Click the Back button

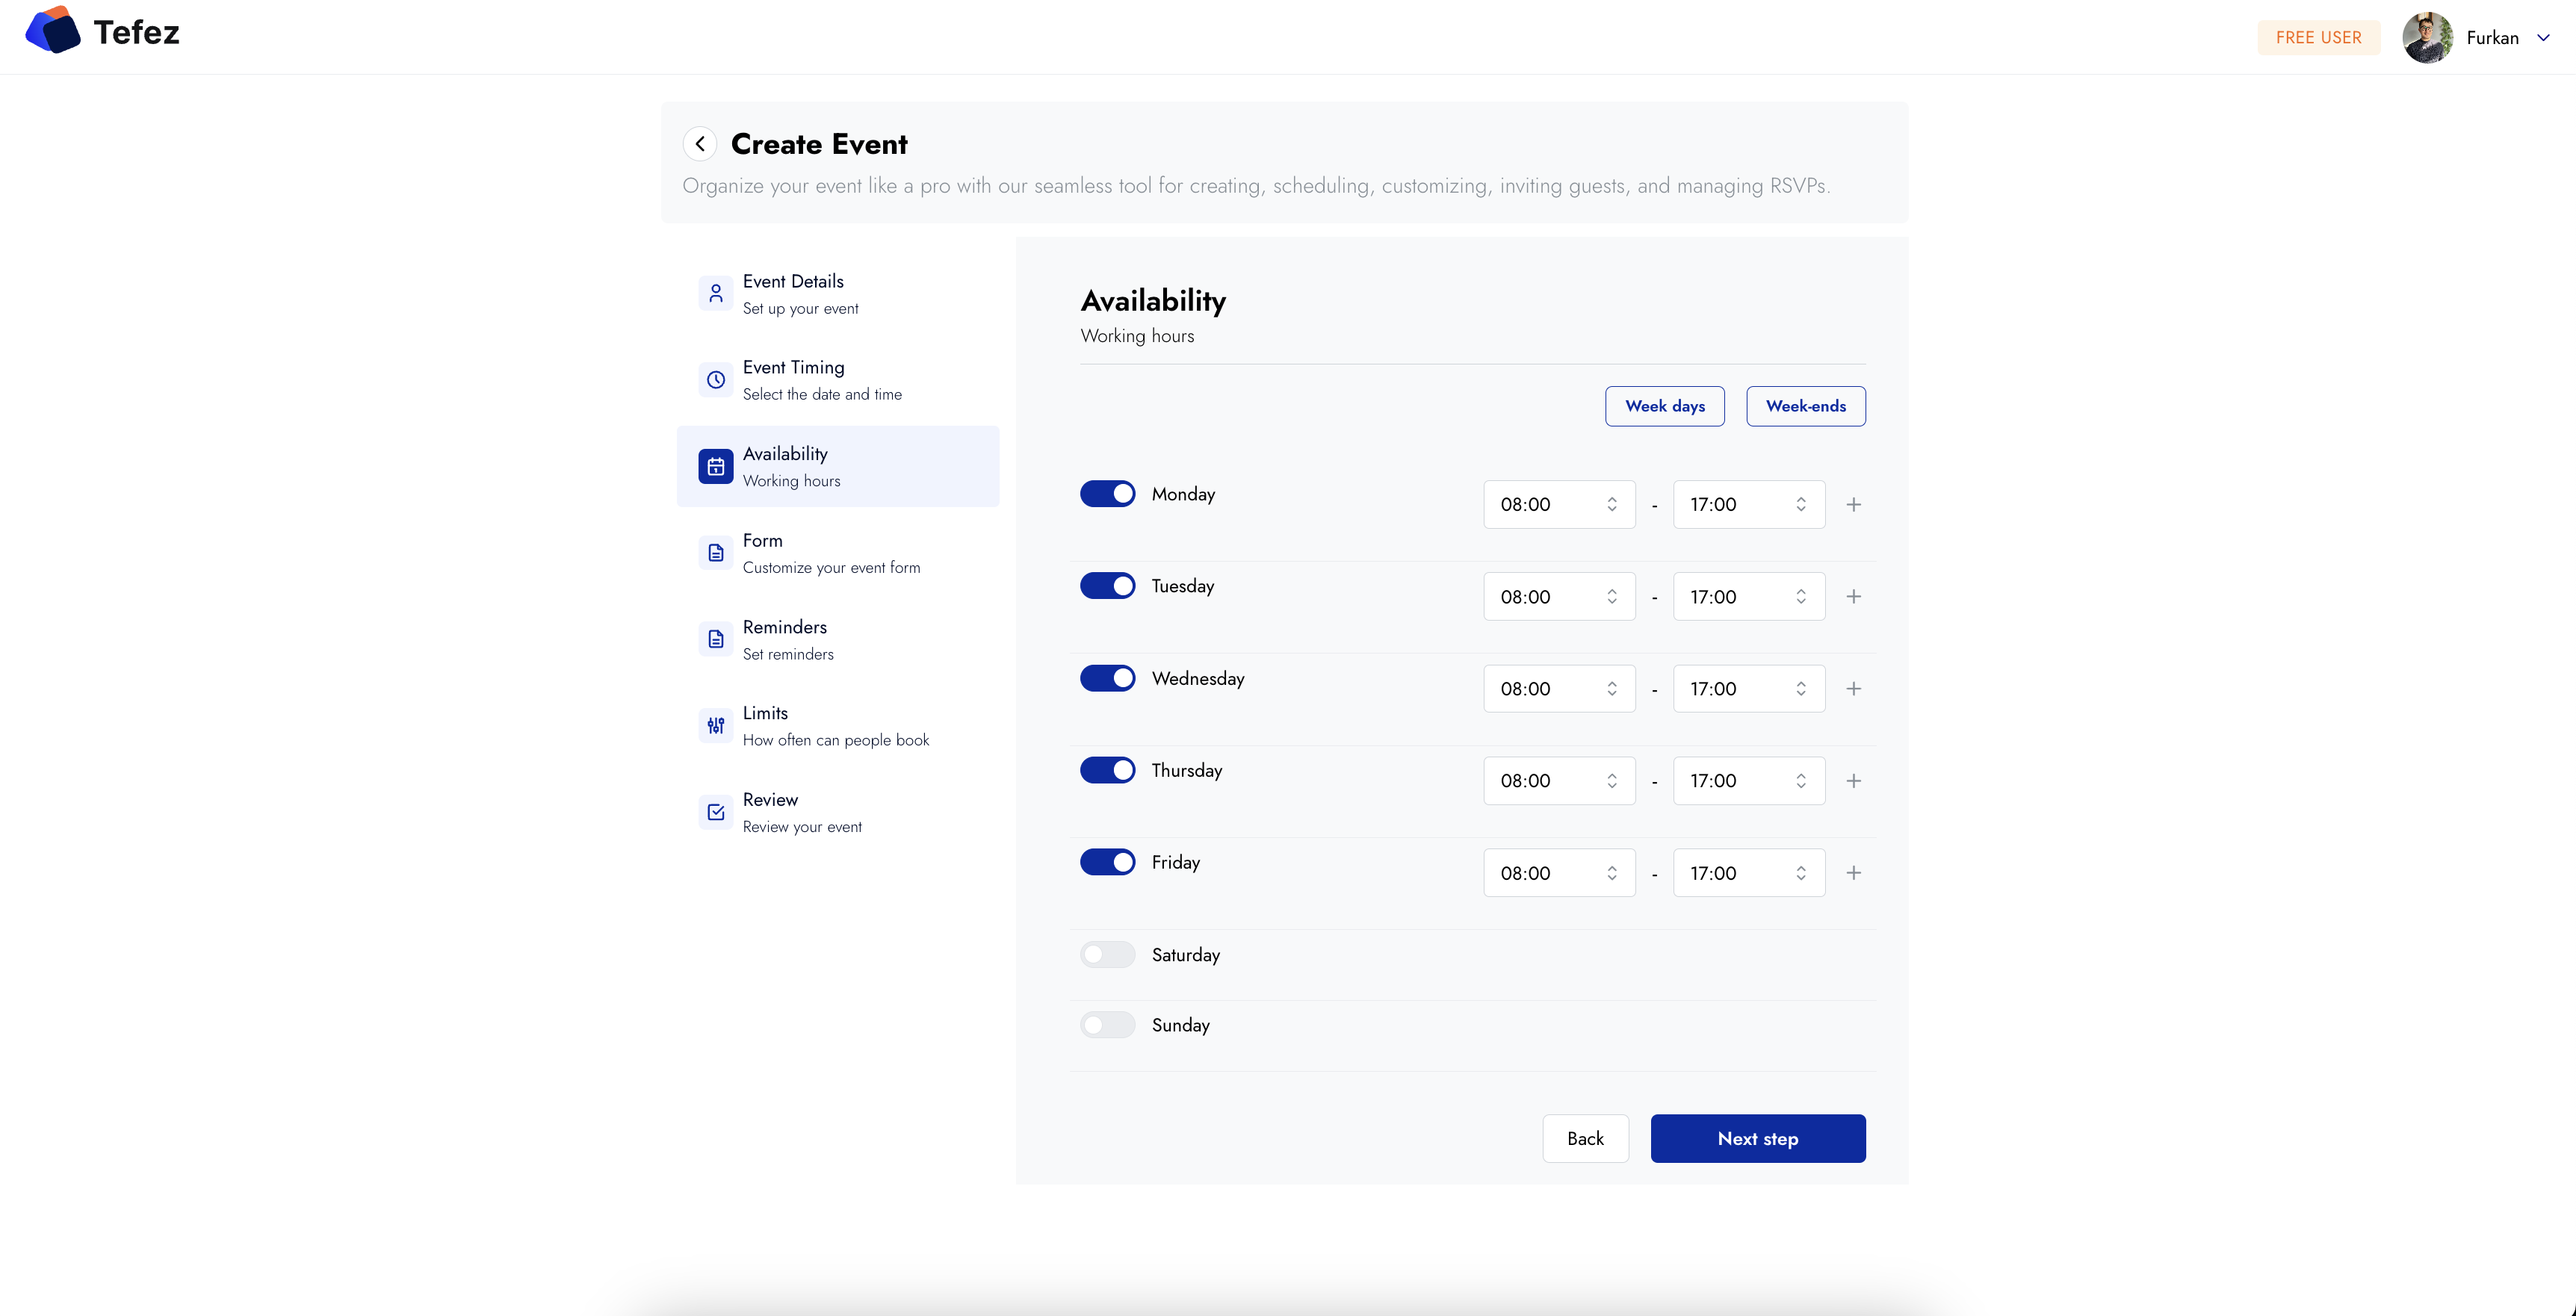1586,1139
